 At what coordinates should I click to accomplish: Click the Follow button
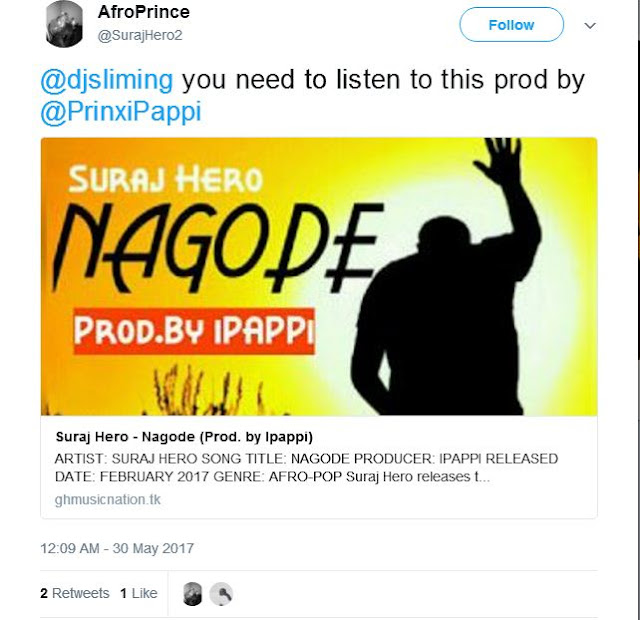(x=511, y=25)
